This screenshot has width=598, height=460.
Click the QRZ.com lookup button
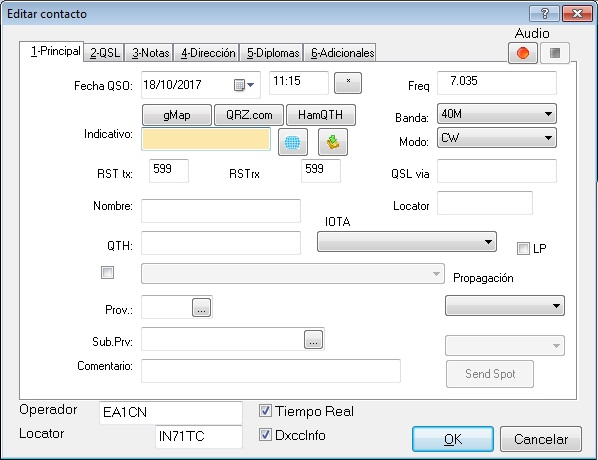249,115
